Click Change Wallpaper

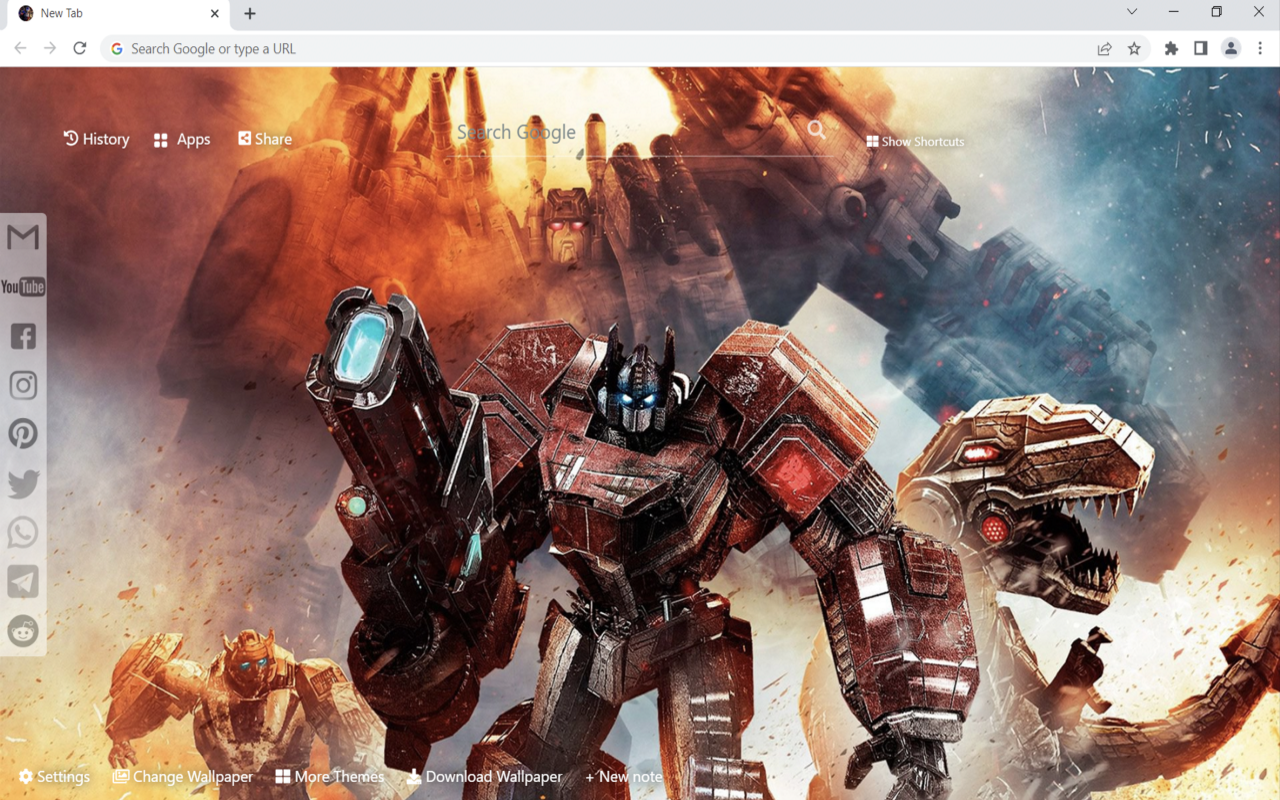(x=182, y=776)
